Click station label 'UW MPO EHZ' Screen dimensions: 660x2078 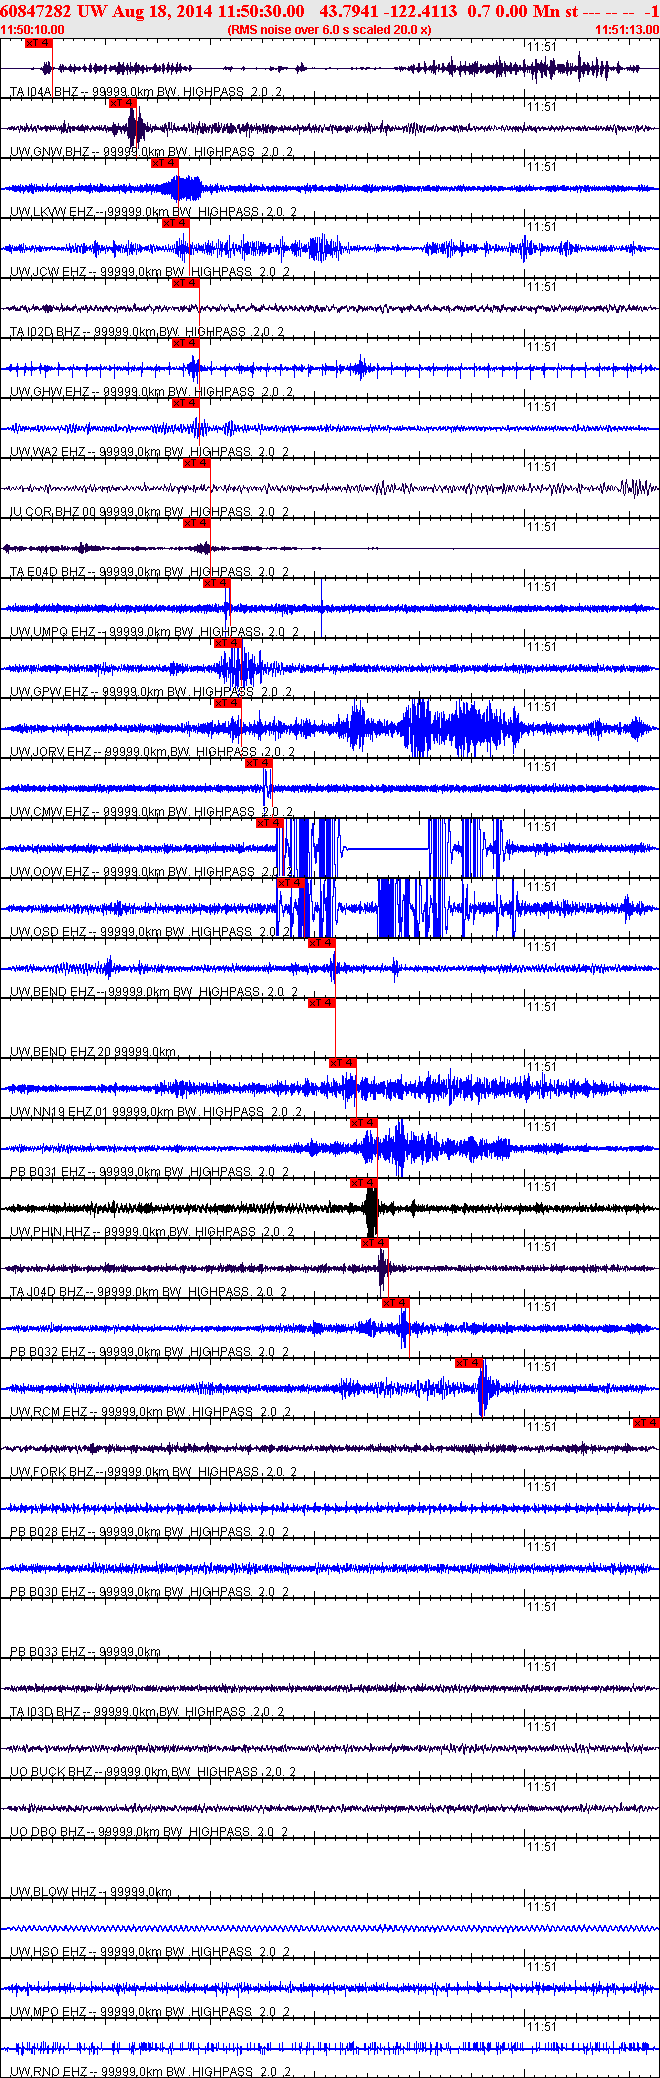(x=49, y=2012)
